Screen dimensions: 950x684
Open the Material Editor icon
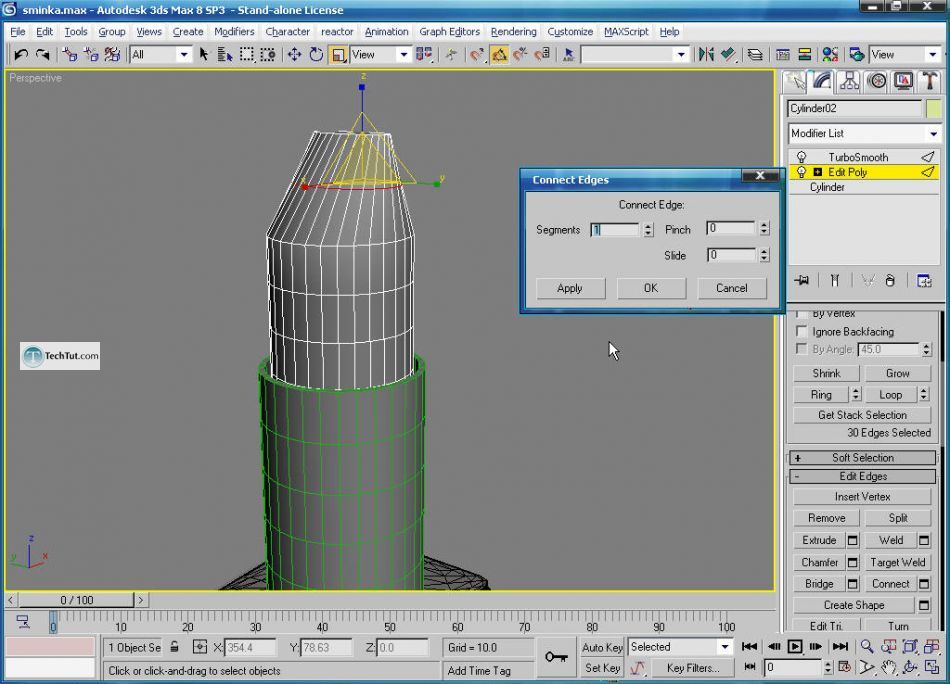[829, 55]
